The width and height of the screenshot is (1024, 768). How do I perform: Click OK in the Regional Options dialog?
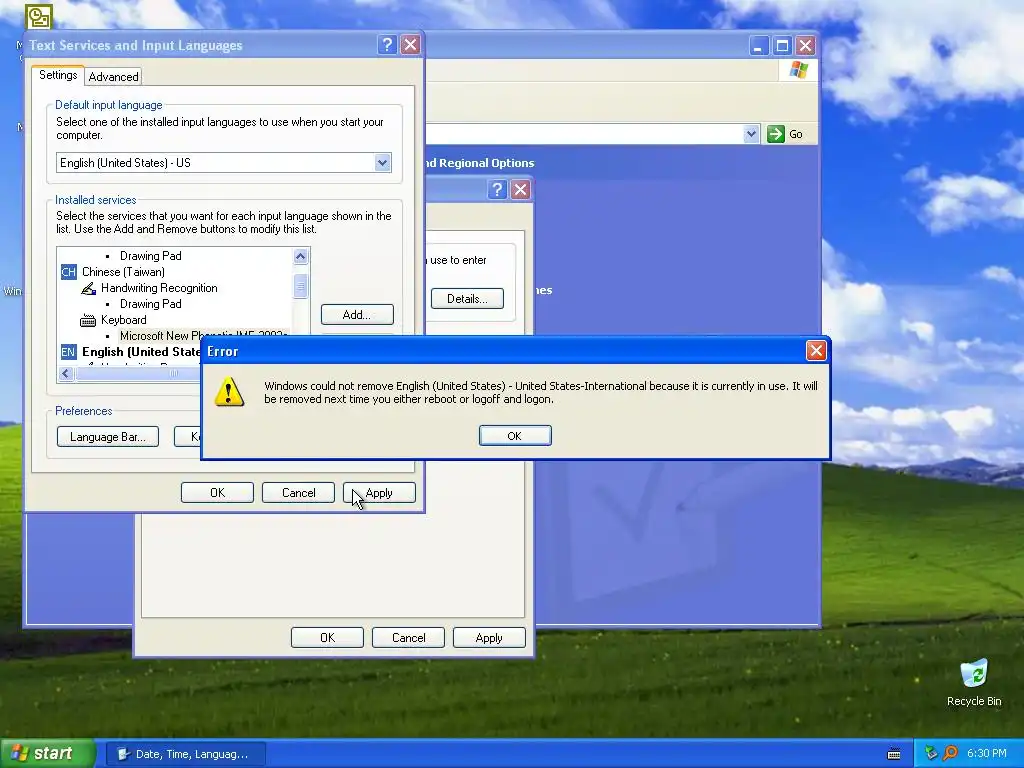(x=327, y=638)
